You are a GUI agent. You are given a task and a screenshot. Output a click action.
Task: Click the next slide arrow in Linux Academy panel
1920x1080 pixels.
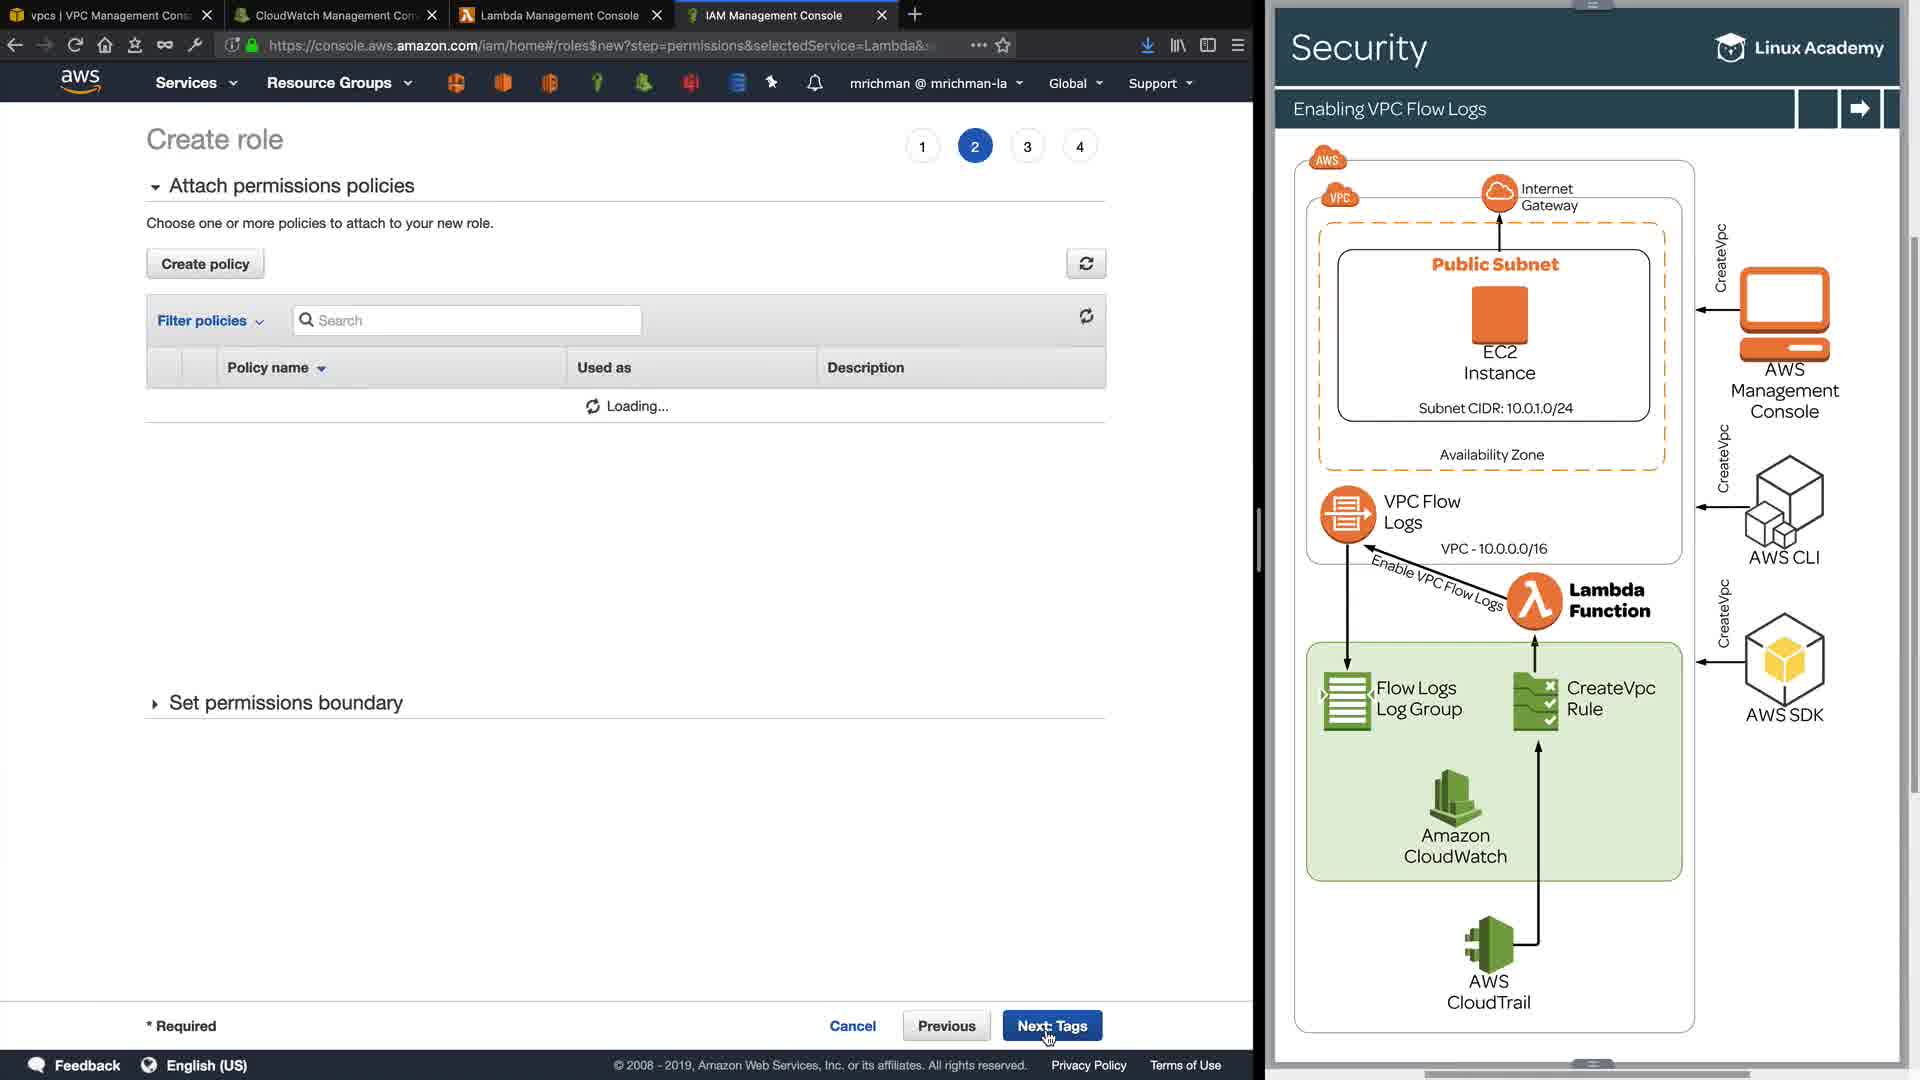[1859, 109]
